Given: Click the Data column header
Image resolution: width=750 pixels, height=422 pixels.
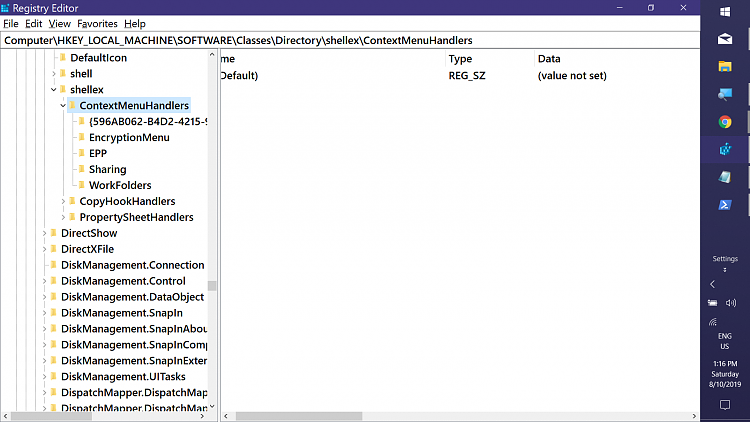Looking at the screenshot, I should pyautogui.click(x=617, y=58).
